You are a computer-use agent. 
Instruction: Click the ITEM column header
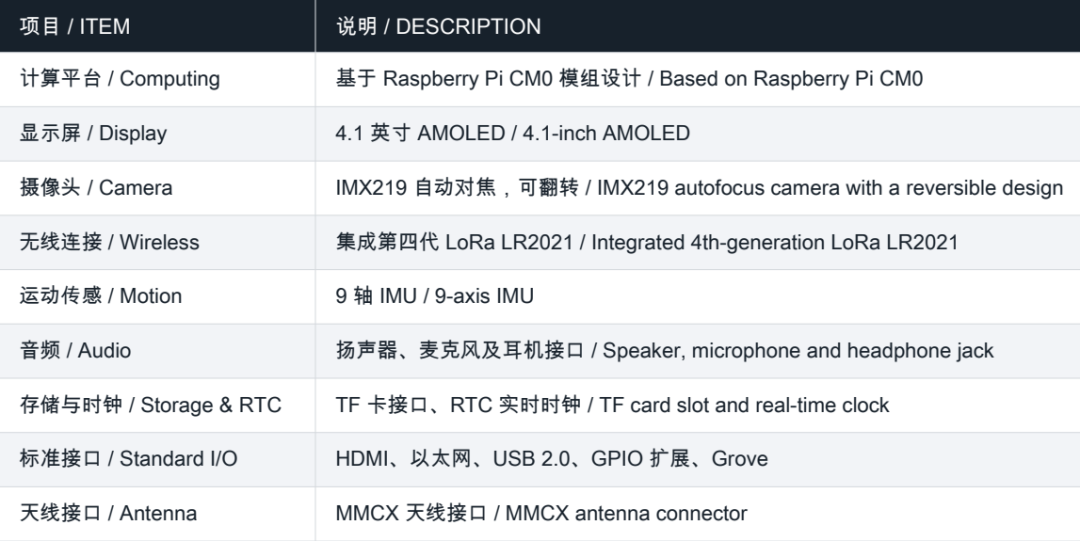74,26
